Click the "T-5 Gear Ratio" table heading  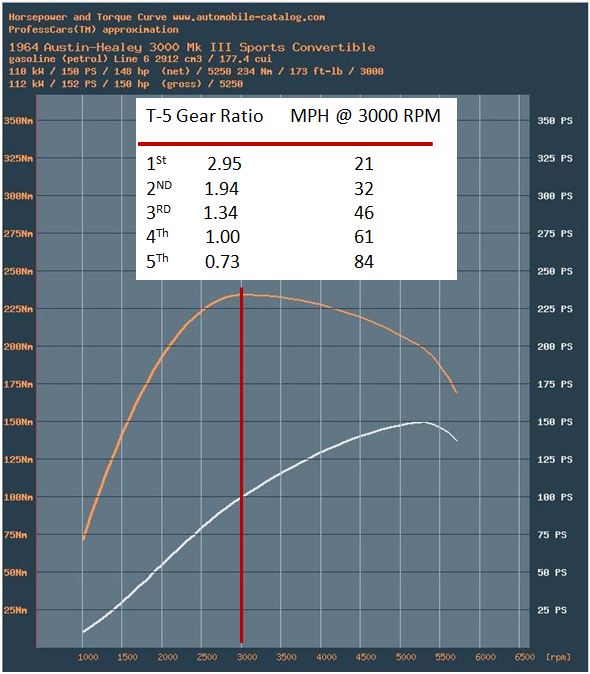pos(205,116)
